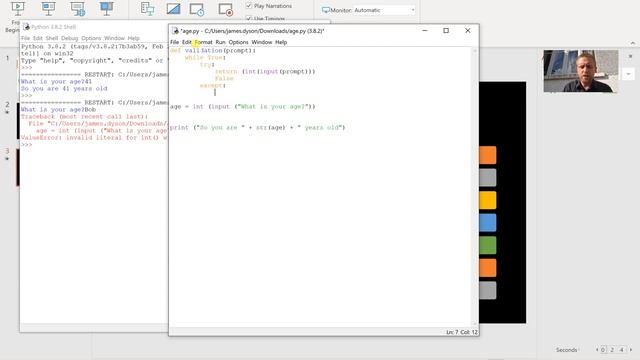Collapse the PowerPoint ribbon
The height and width of the screenshot is (360, 640).
point(633,42)
